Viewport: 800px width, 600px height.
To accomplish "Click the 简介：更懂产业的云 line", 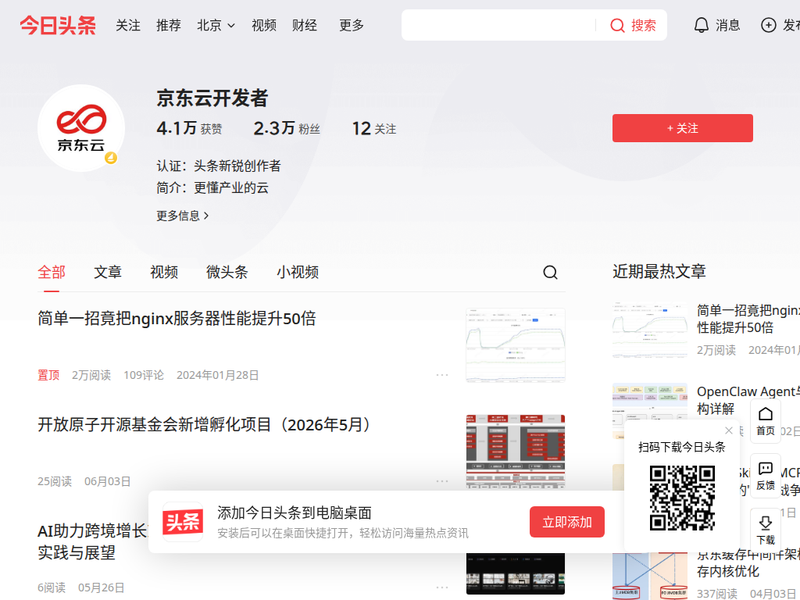I will [212, 188].
